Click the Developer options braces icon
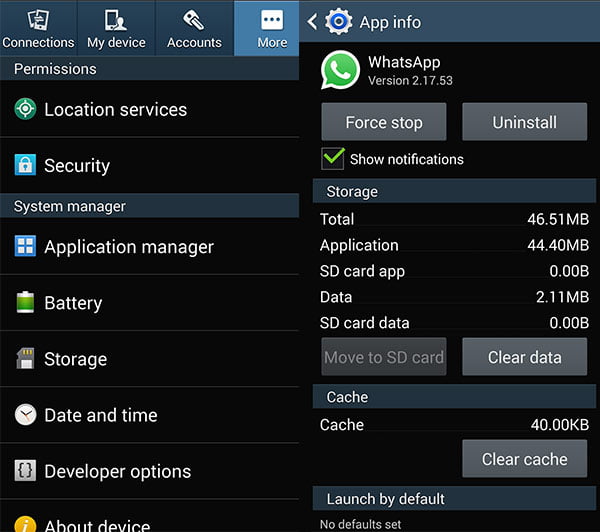Viewport: 600px width, 532px height. pos(25,470)
